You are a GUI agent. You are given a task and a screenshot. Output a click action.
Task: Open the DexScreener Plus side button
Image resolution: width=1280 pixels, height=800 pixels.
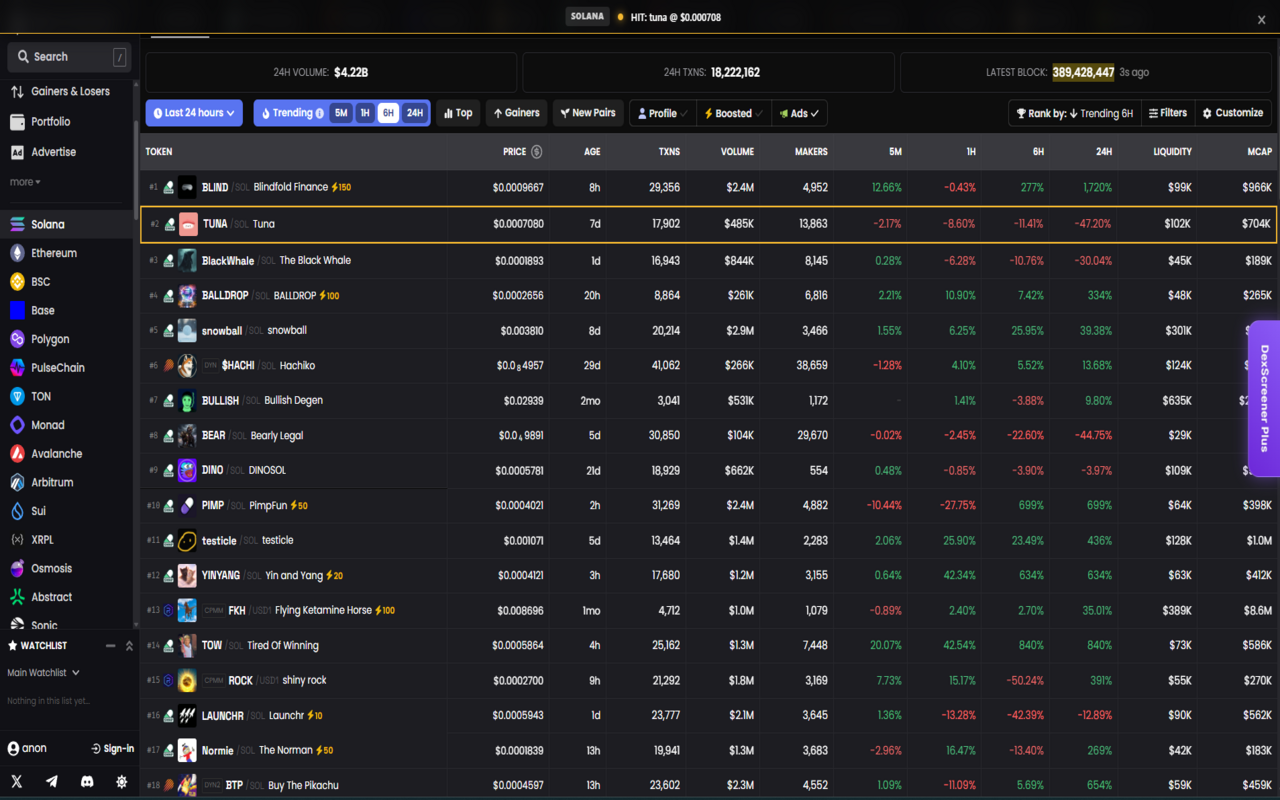pos(1264,398)
